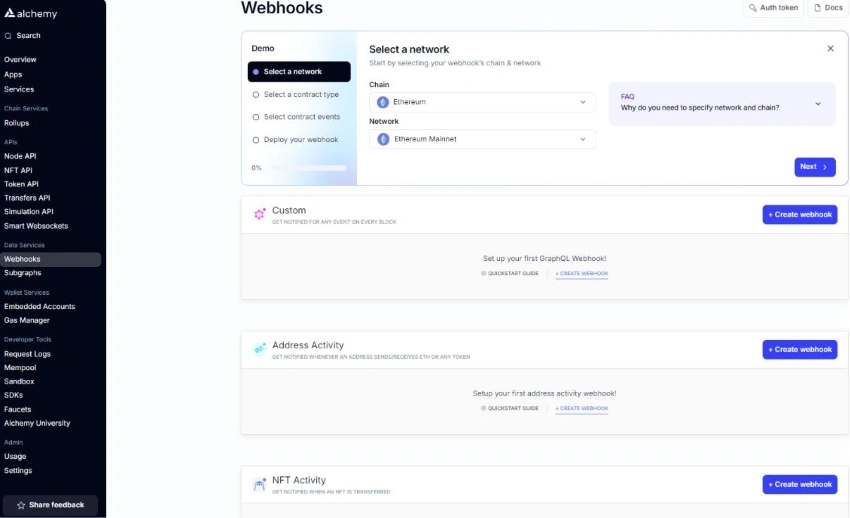Open Alchemy University
This screenshot has width=850, height=518.
[x=37, y=423]
